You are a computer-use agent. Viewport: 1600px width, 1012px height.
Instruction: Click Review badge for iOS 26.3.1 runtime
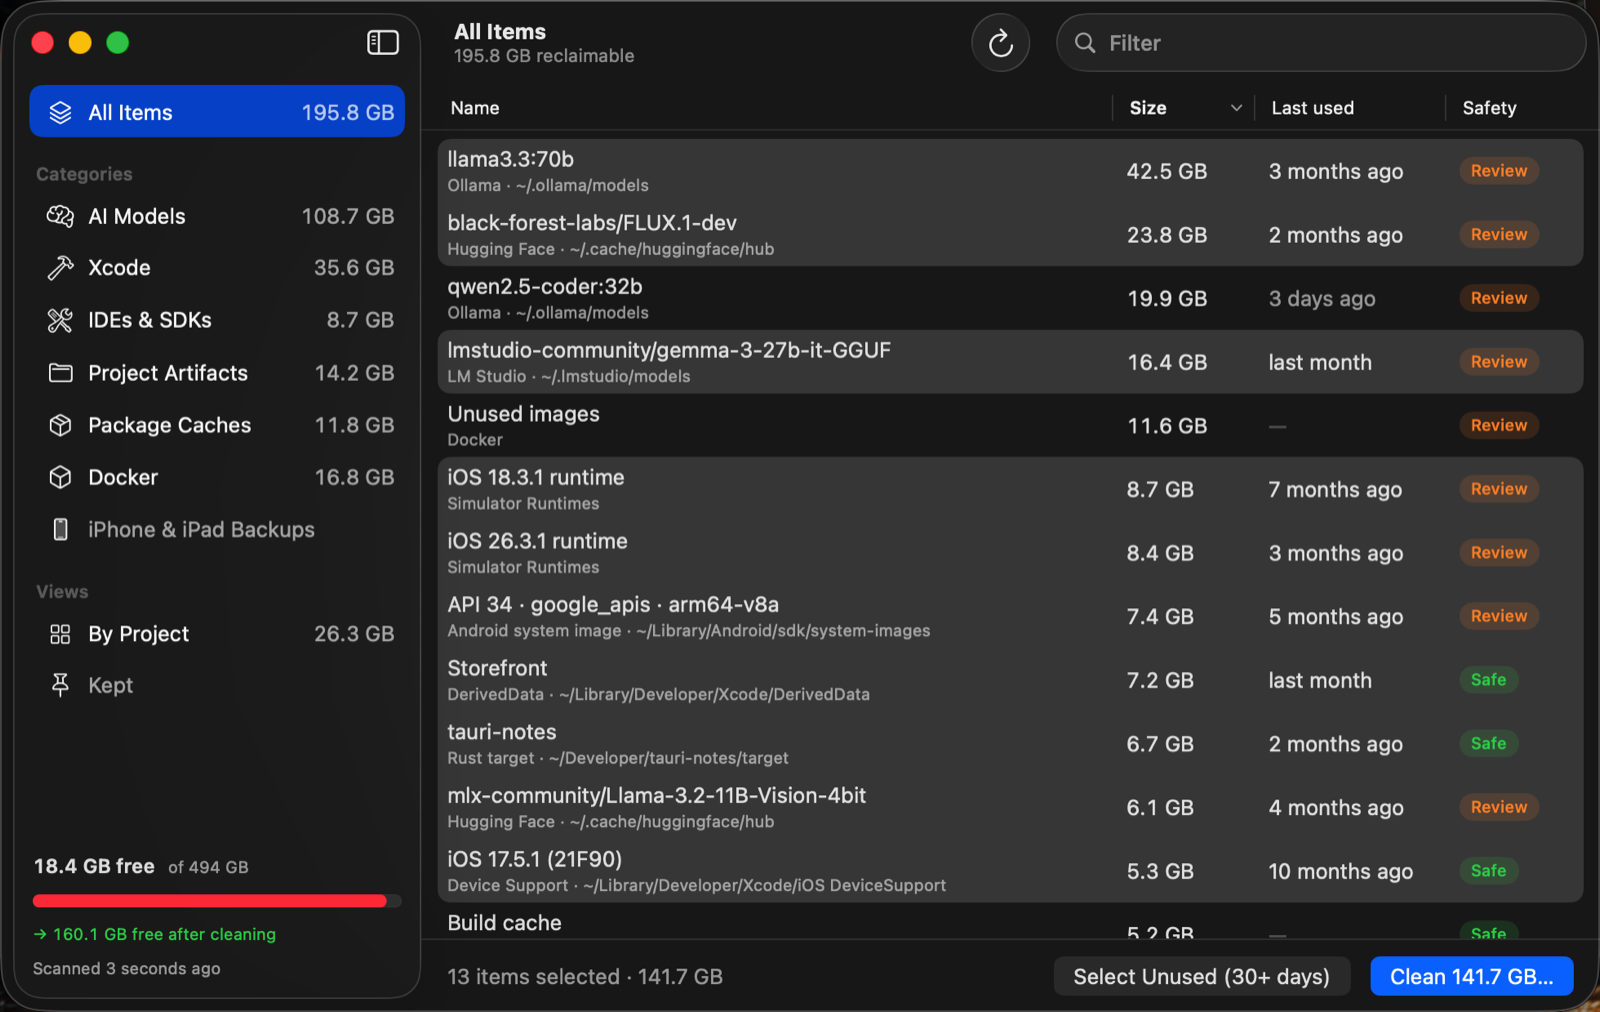coord(1498,553)
